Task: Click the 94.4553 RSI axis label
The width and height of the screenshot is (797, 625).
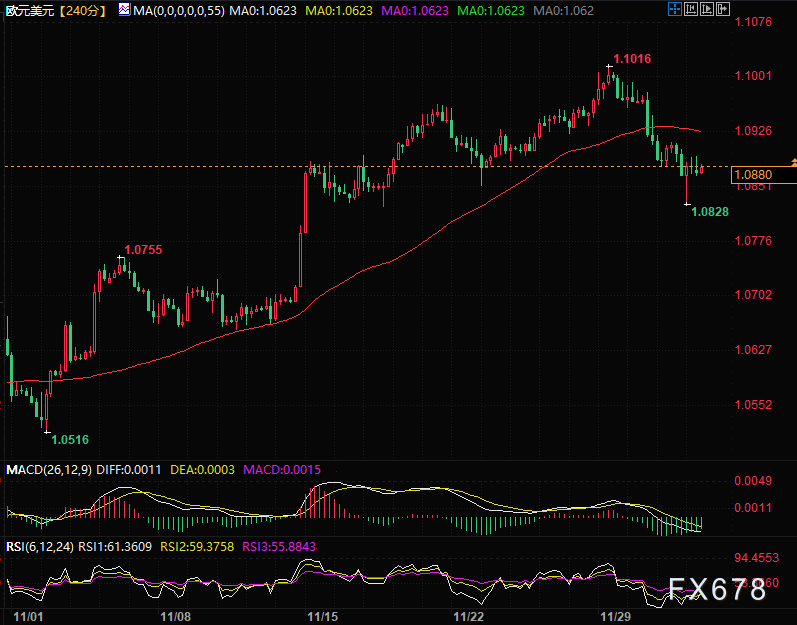Action: click(756, 558)
